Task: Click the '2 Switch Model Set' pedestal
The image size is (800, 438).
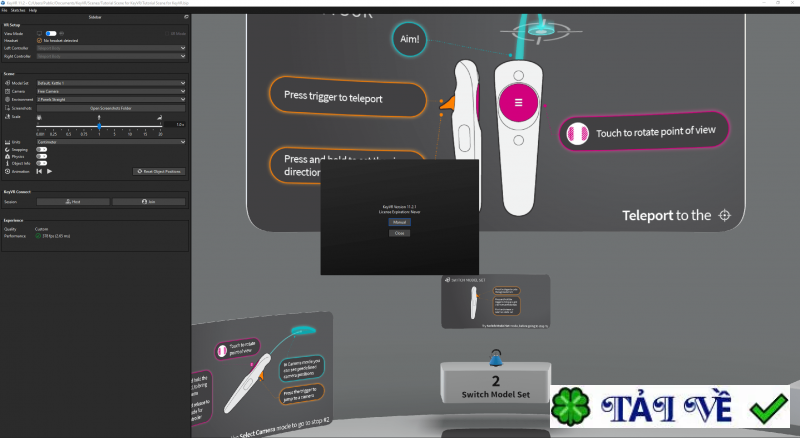Action: pyautogui.click(x=495, y=383)
